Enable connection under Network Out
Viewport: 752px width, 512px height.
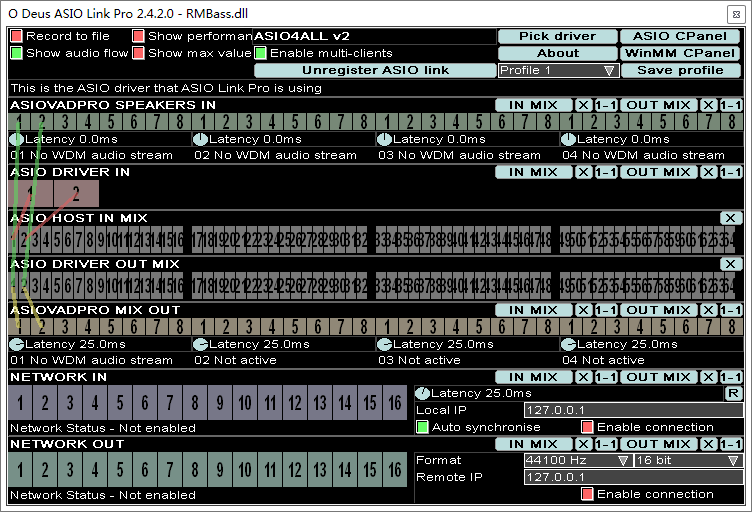(x=587, y=494)
